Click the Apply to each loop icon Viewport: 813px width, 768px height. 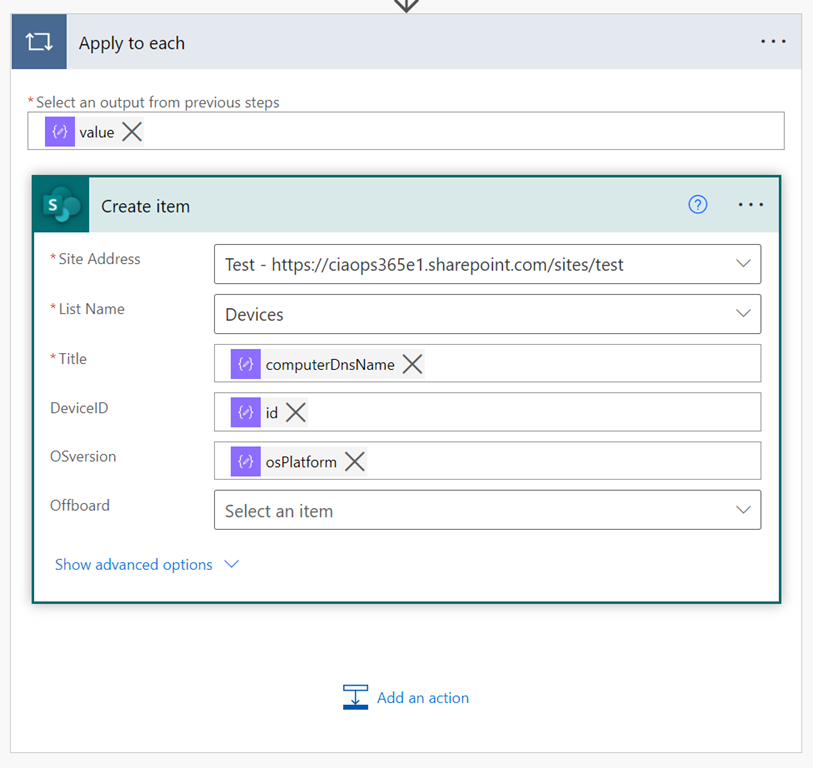pos(39,43)
